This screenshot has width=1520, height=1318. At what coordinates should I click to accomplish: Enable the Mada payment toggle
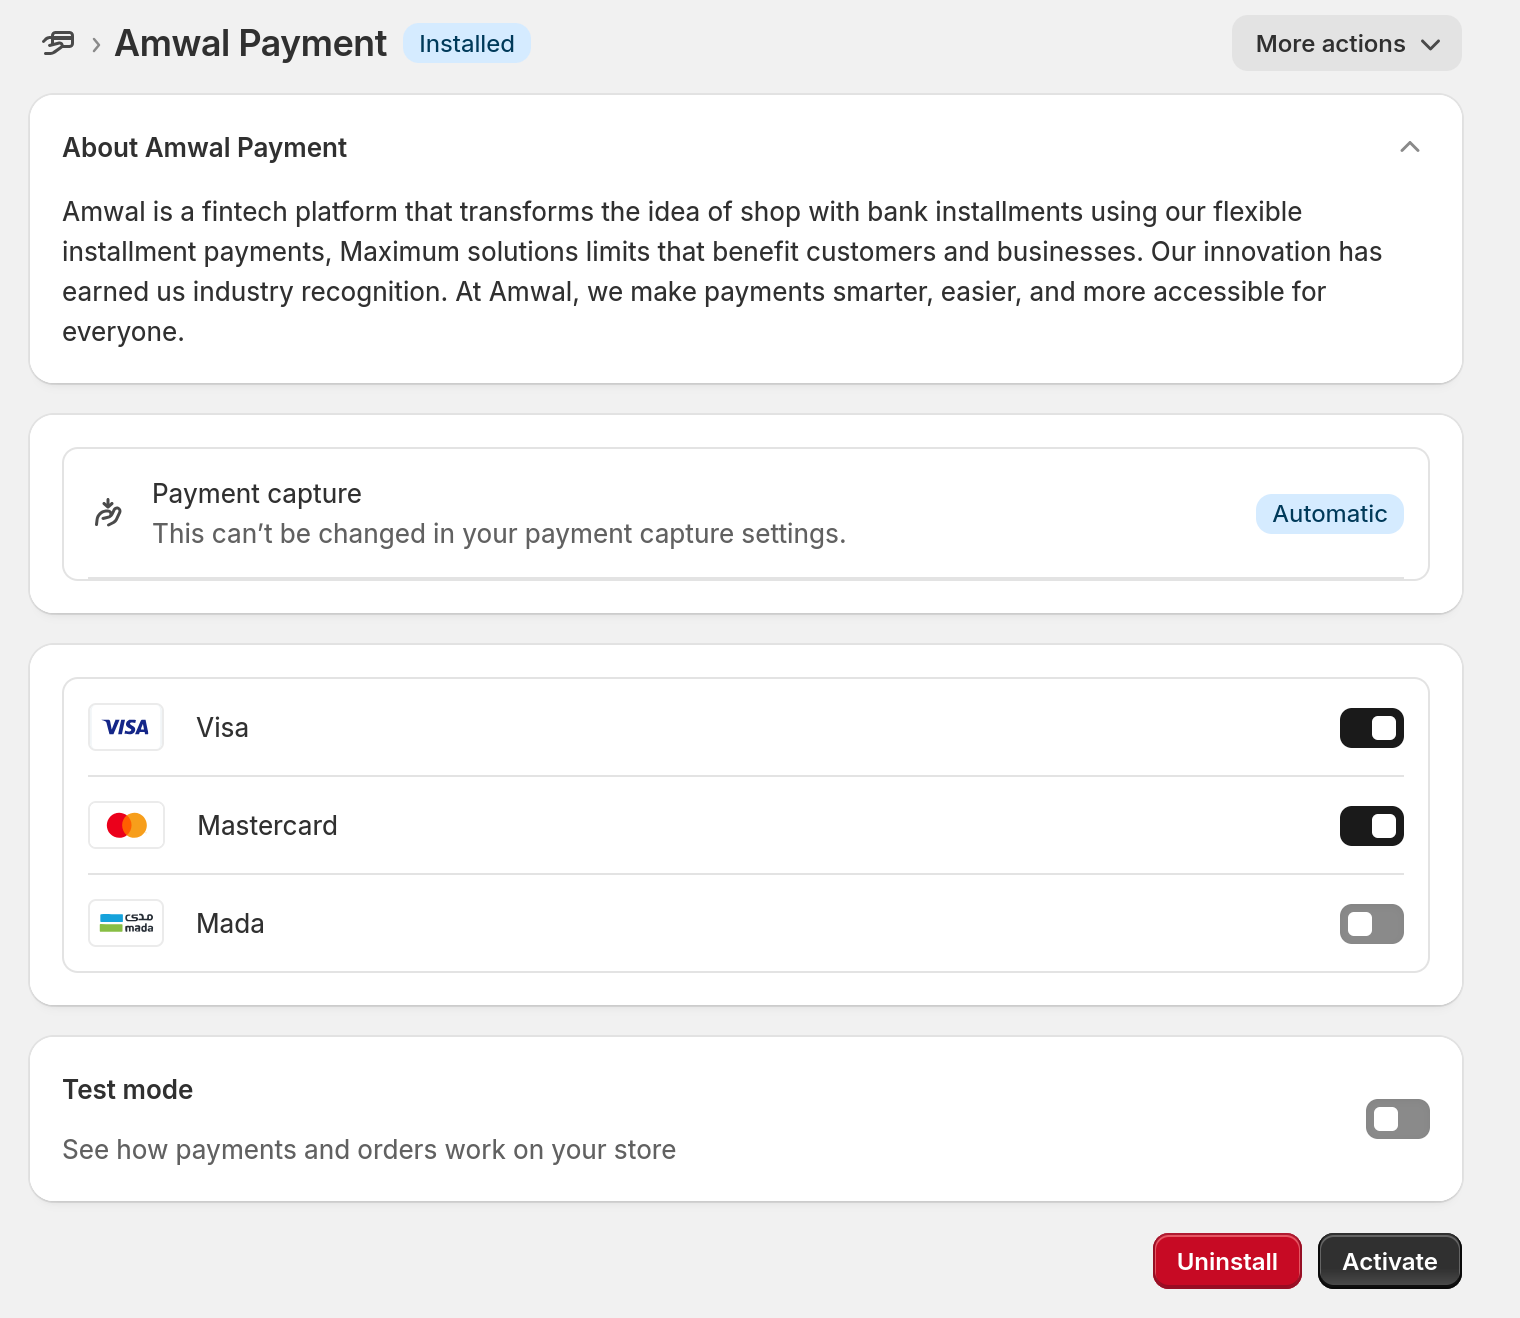coord(1372,924)
